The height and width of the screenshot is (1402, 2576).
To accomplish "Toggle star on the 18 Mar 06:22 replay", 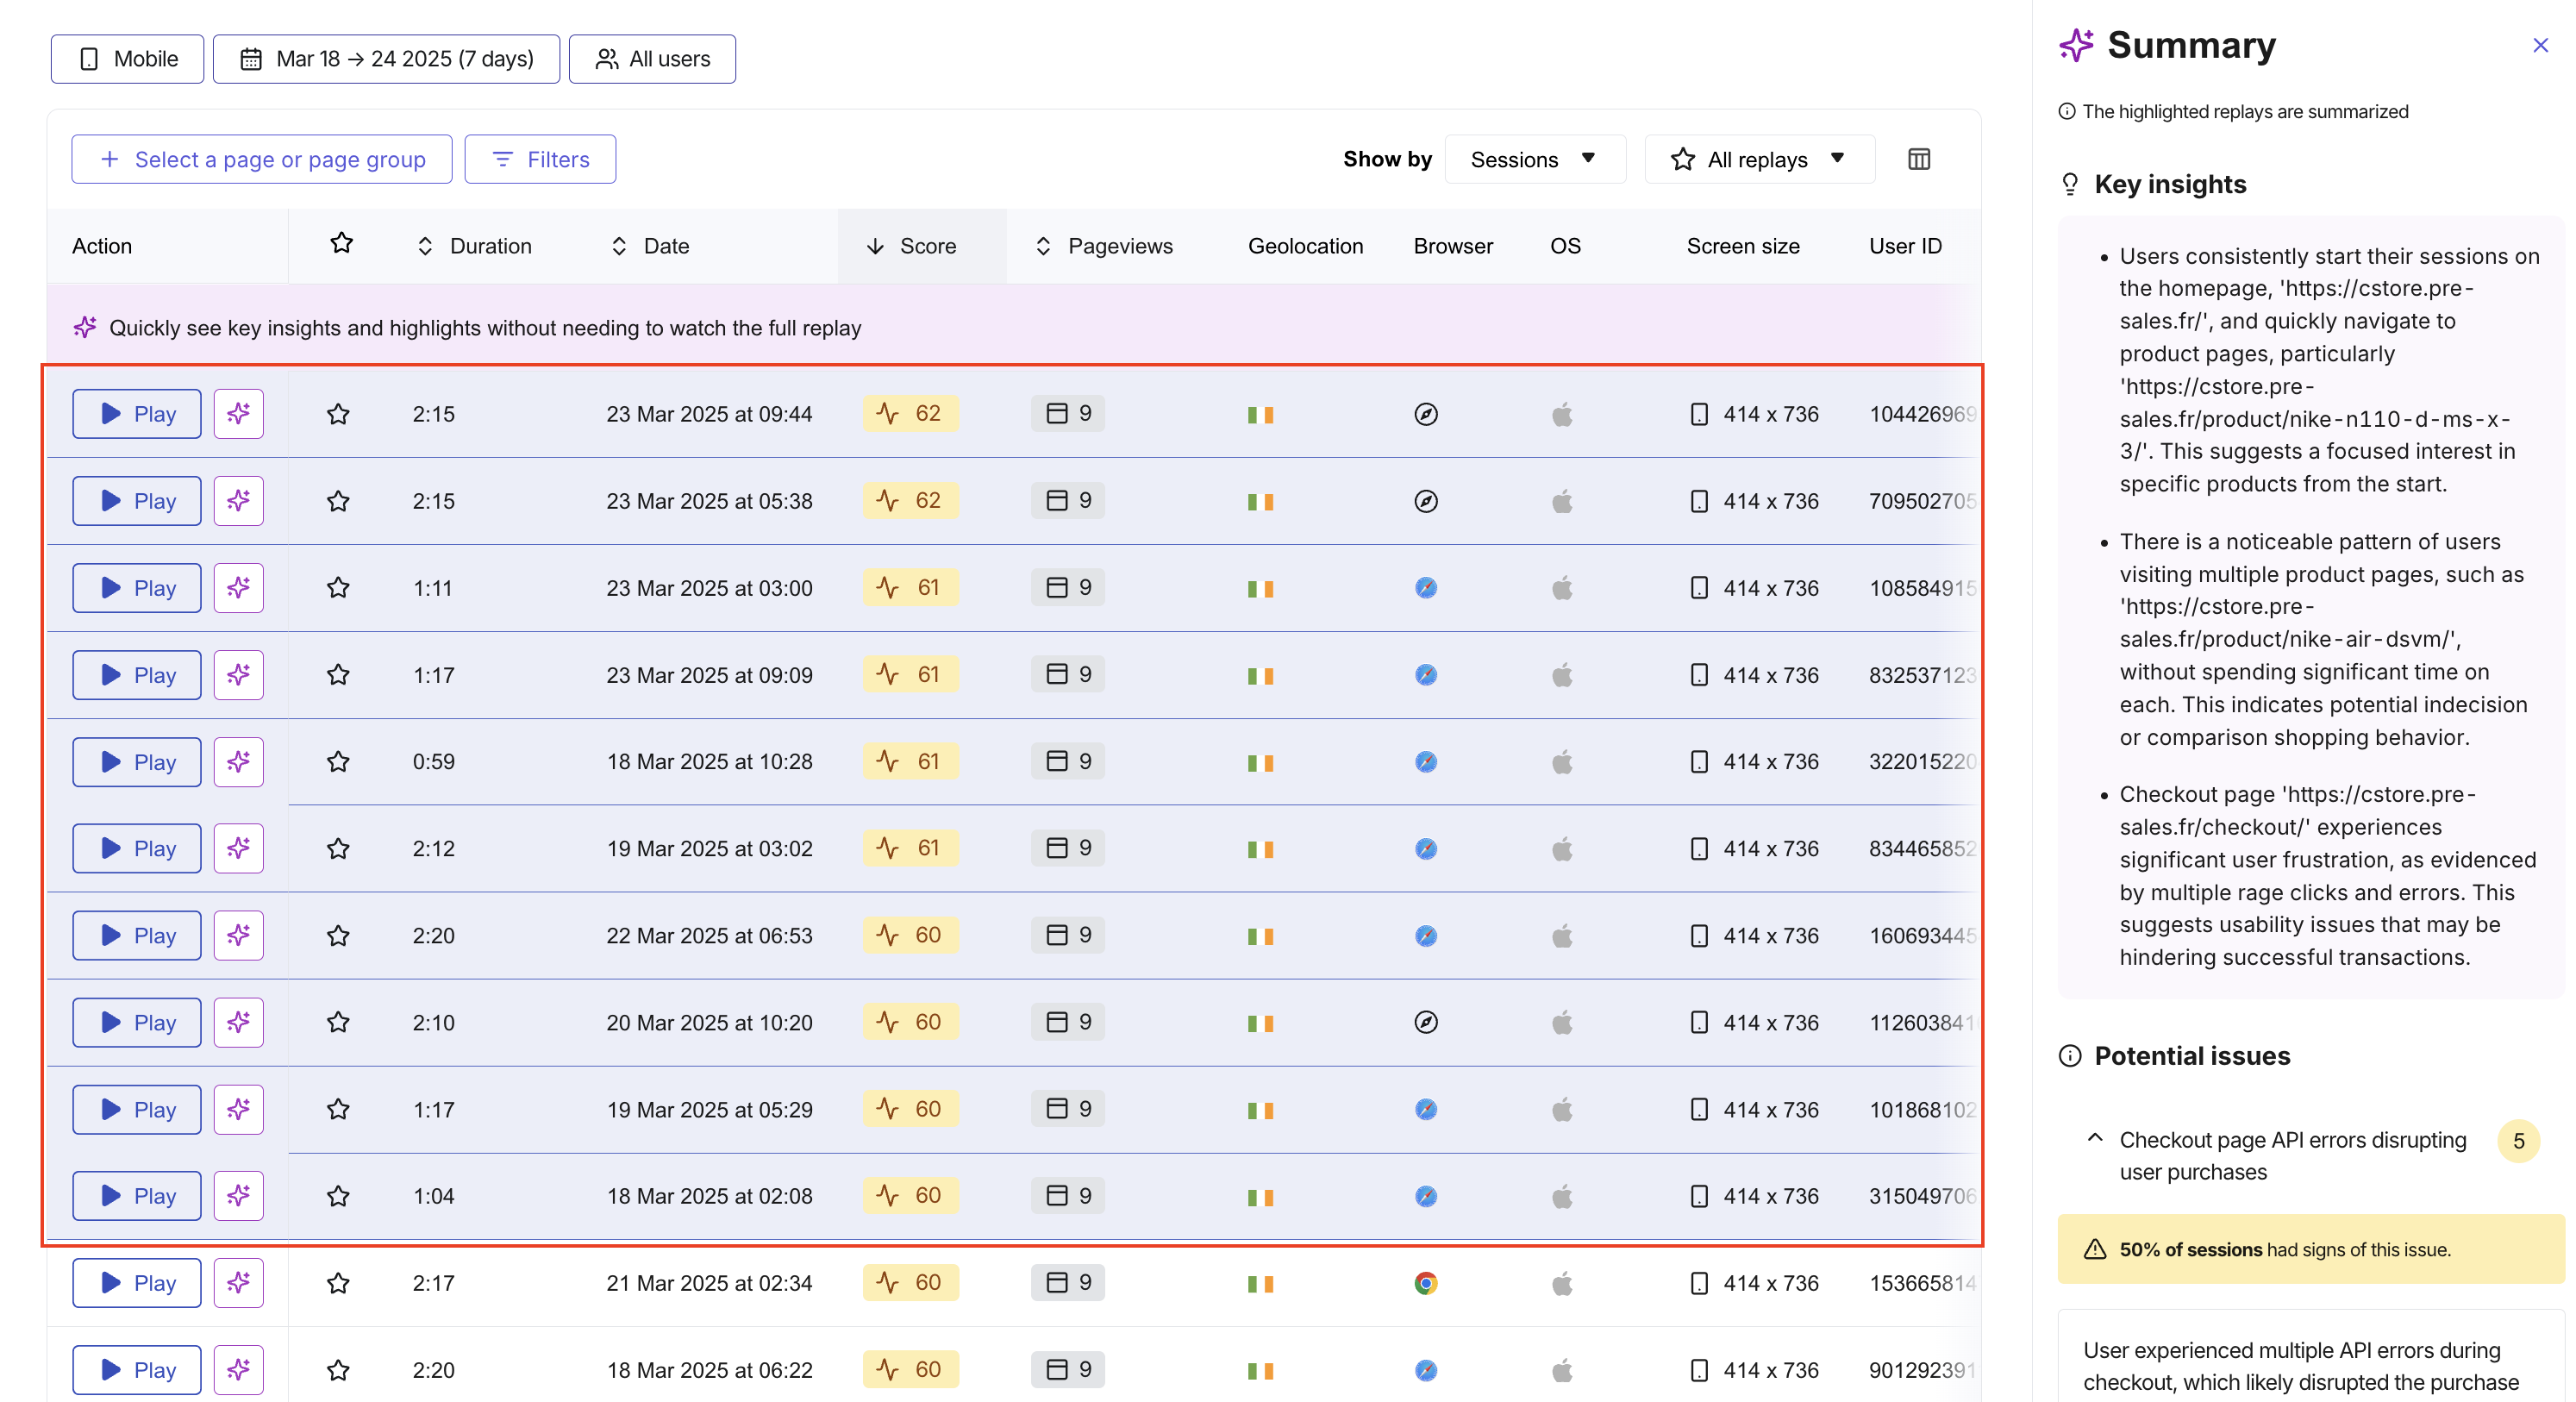I will [338, 1370].
